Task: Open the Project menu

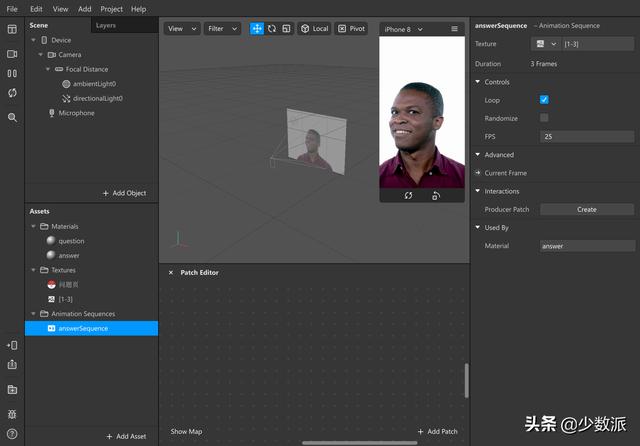Action: click(x=111, y=8)
